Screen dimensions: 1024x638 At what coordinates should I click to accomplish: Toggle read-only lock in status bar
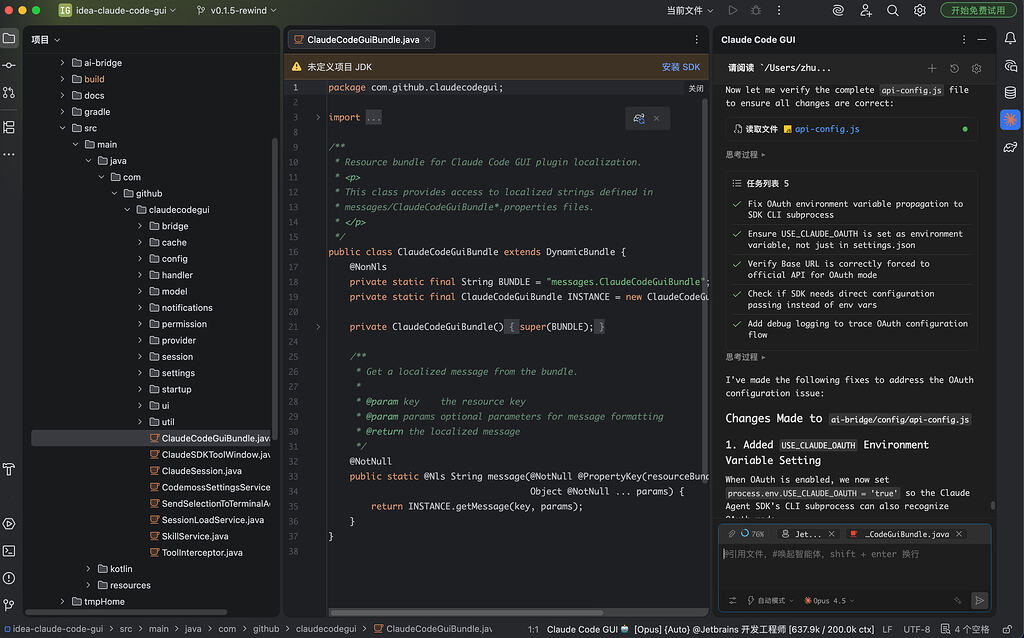(x=1008, y=629)
